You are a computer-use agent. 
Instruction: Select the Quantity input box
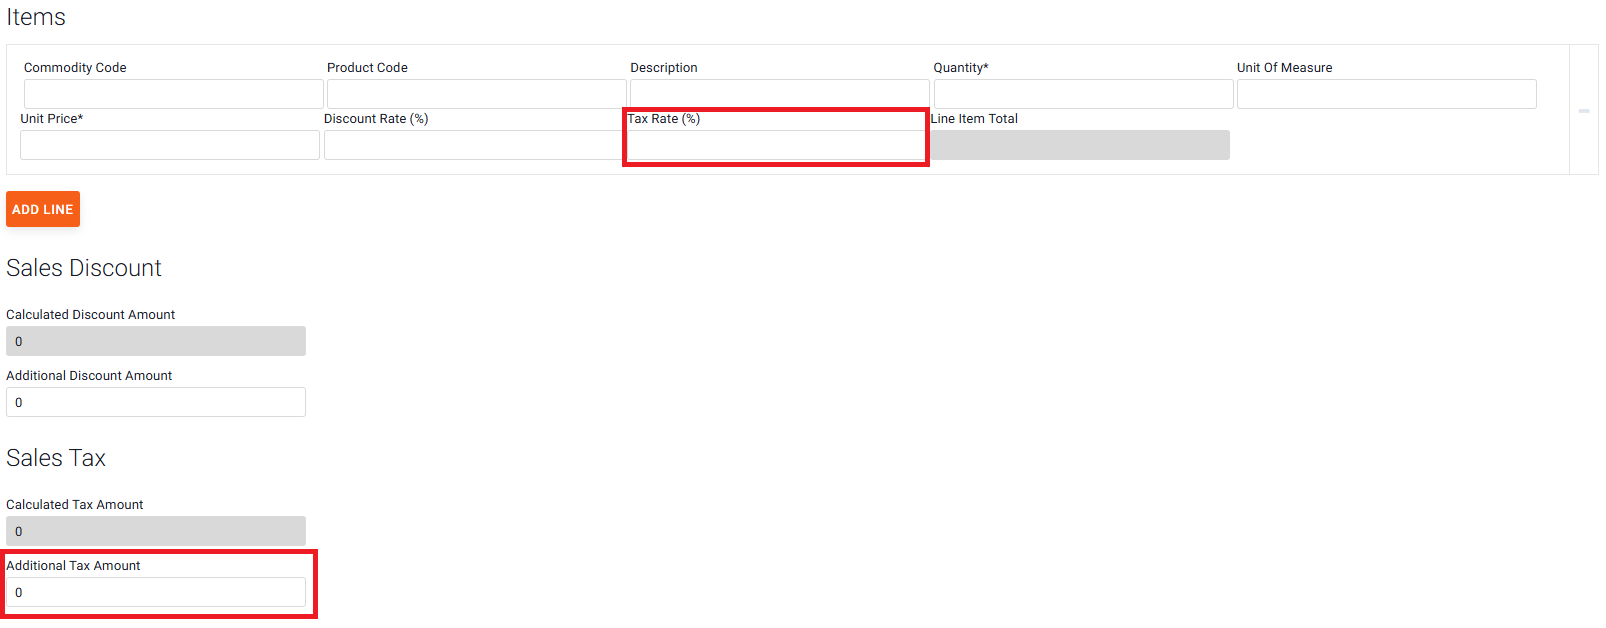1083,94
